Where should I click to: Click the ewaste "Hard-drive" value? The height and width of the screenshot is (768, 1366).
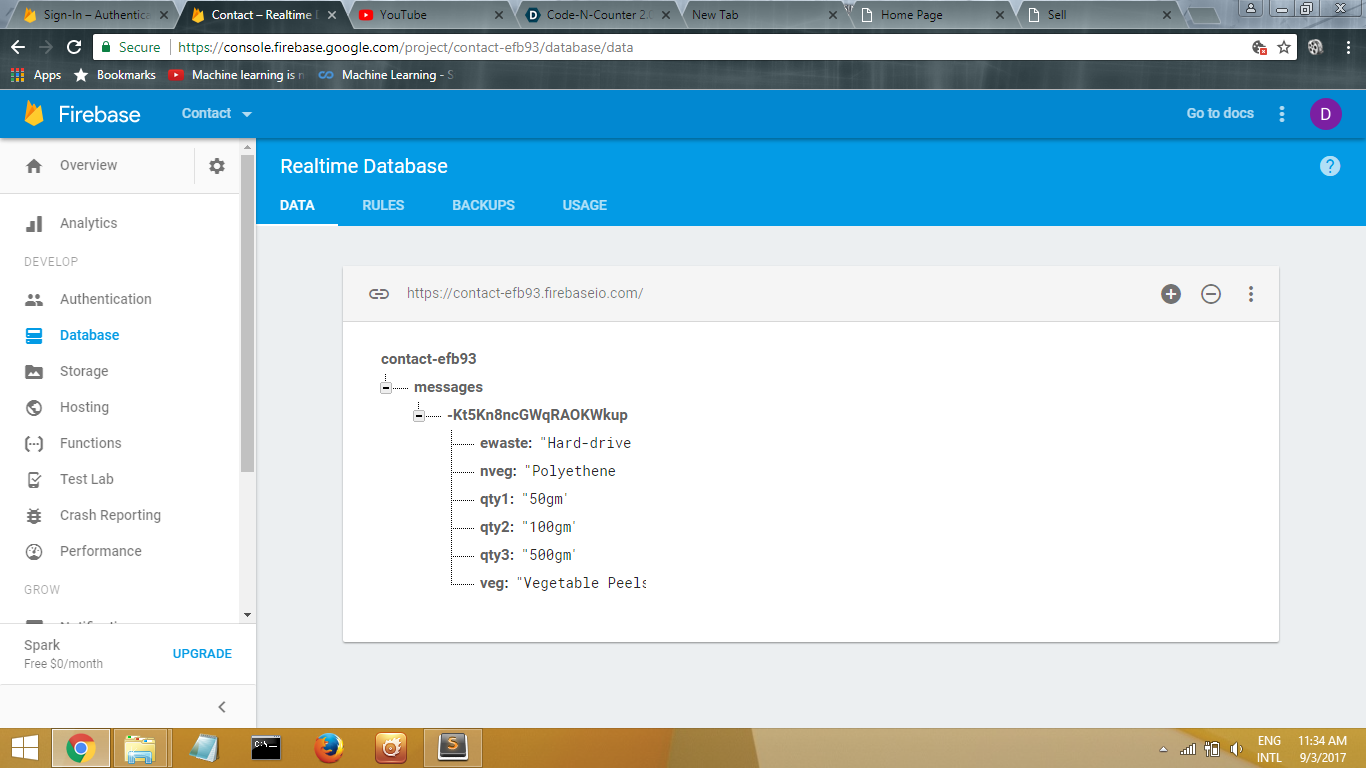[586, 443]
